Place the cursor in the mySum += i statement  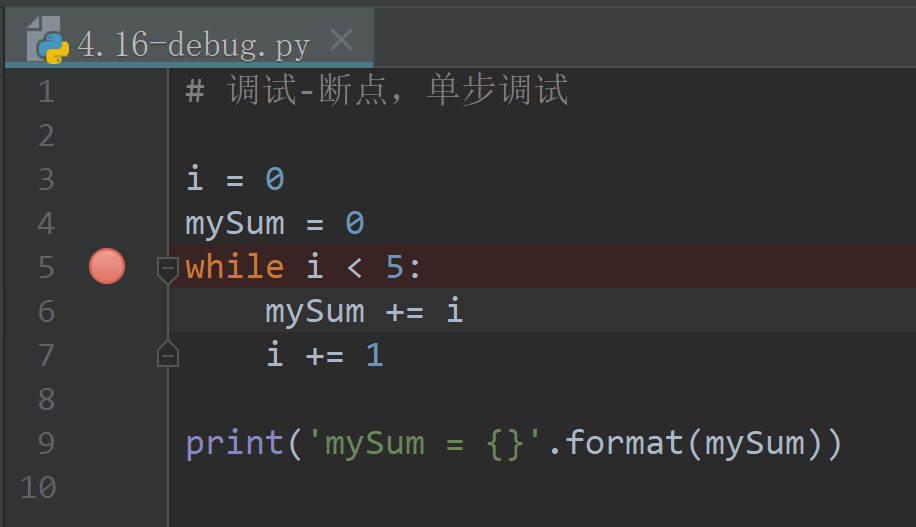click(x=364, y=311)
